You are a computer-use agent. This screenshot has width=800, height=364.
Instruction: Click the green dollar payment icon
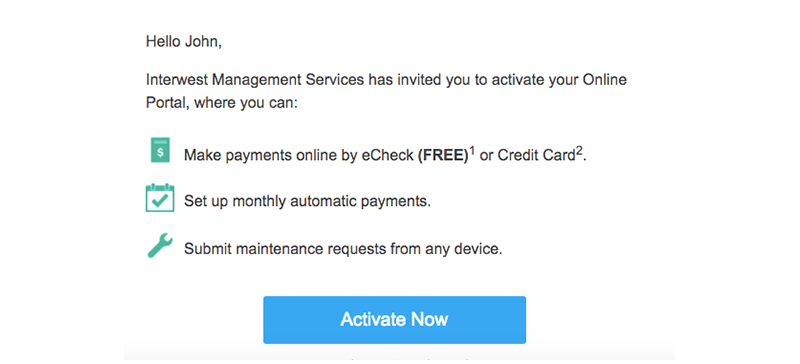[160, 150]
